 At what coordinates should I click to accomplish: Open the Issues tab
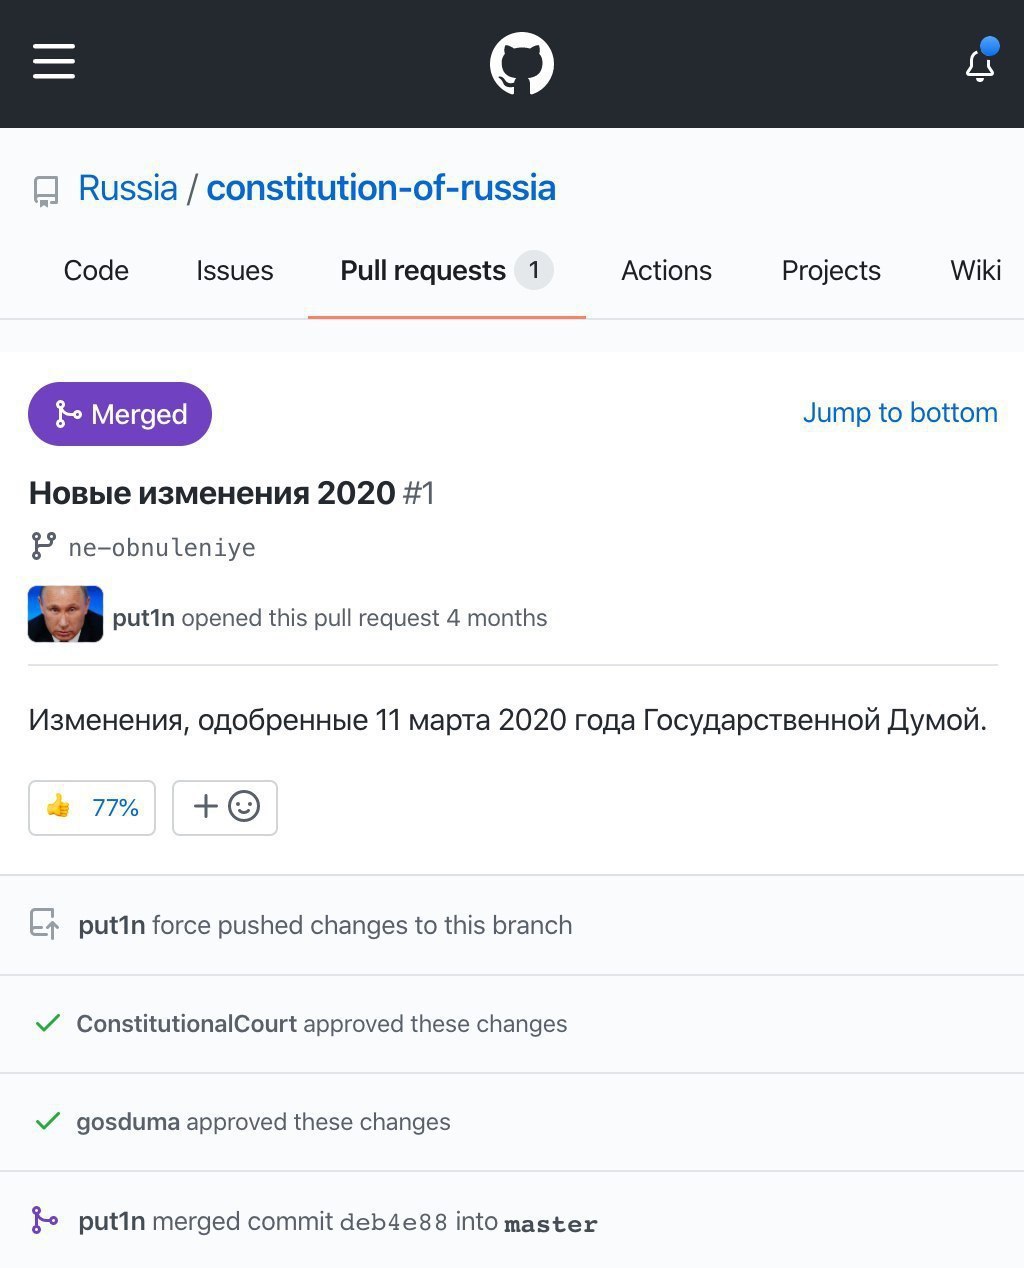[x=235, y=271]
